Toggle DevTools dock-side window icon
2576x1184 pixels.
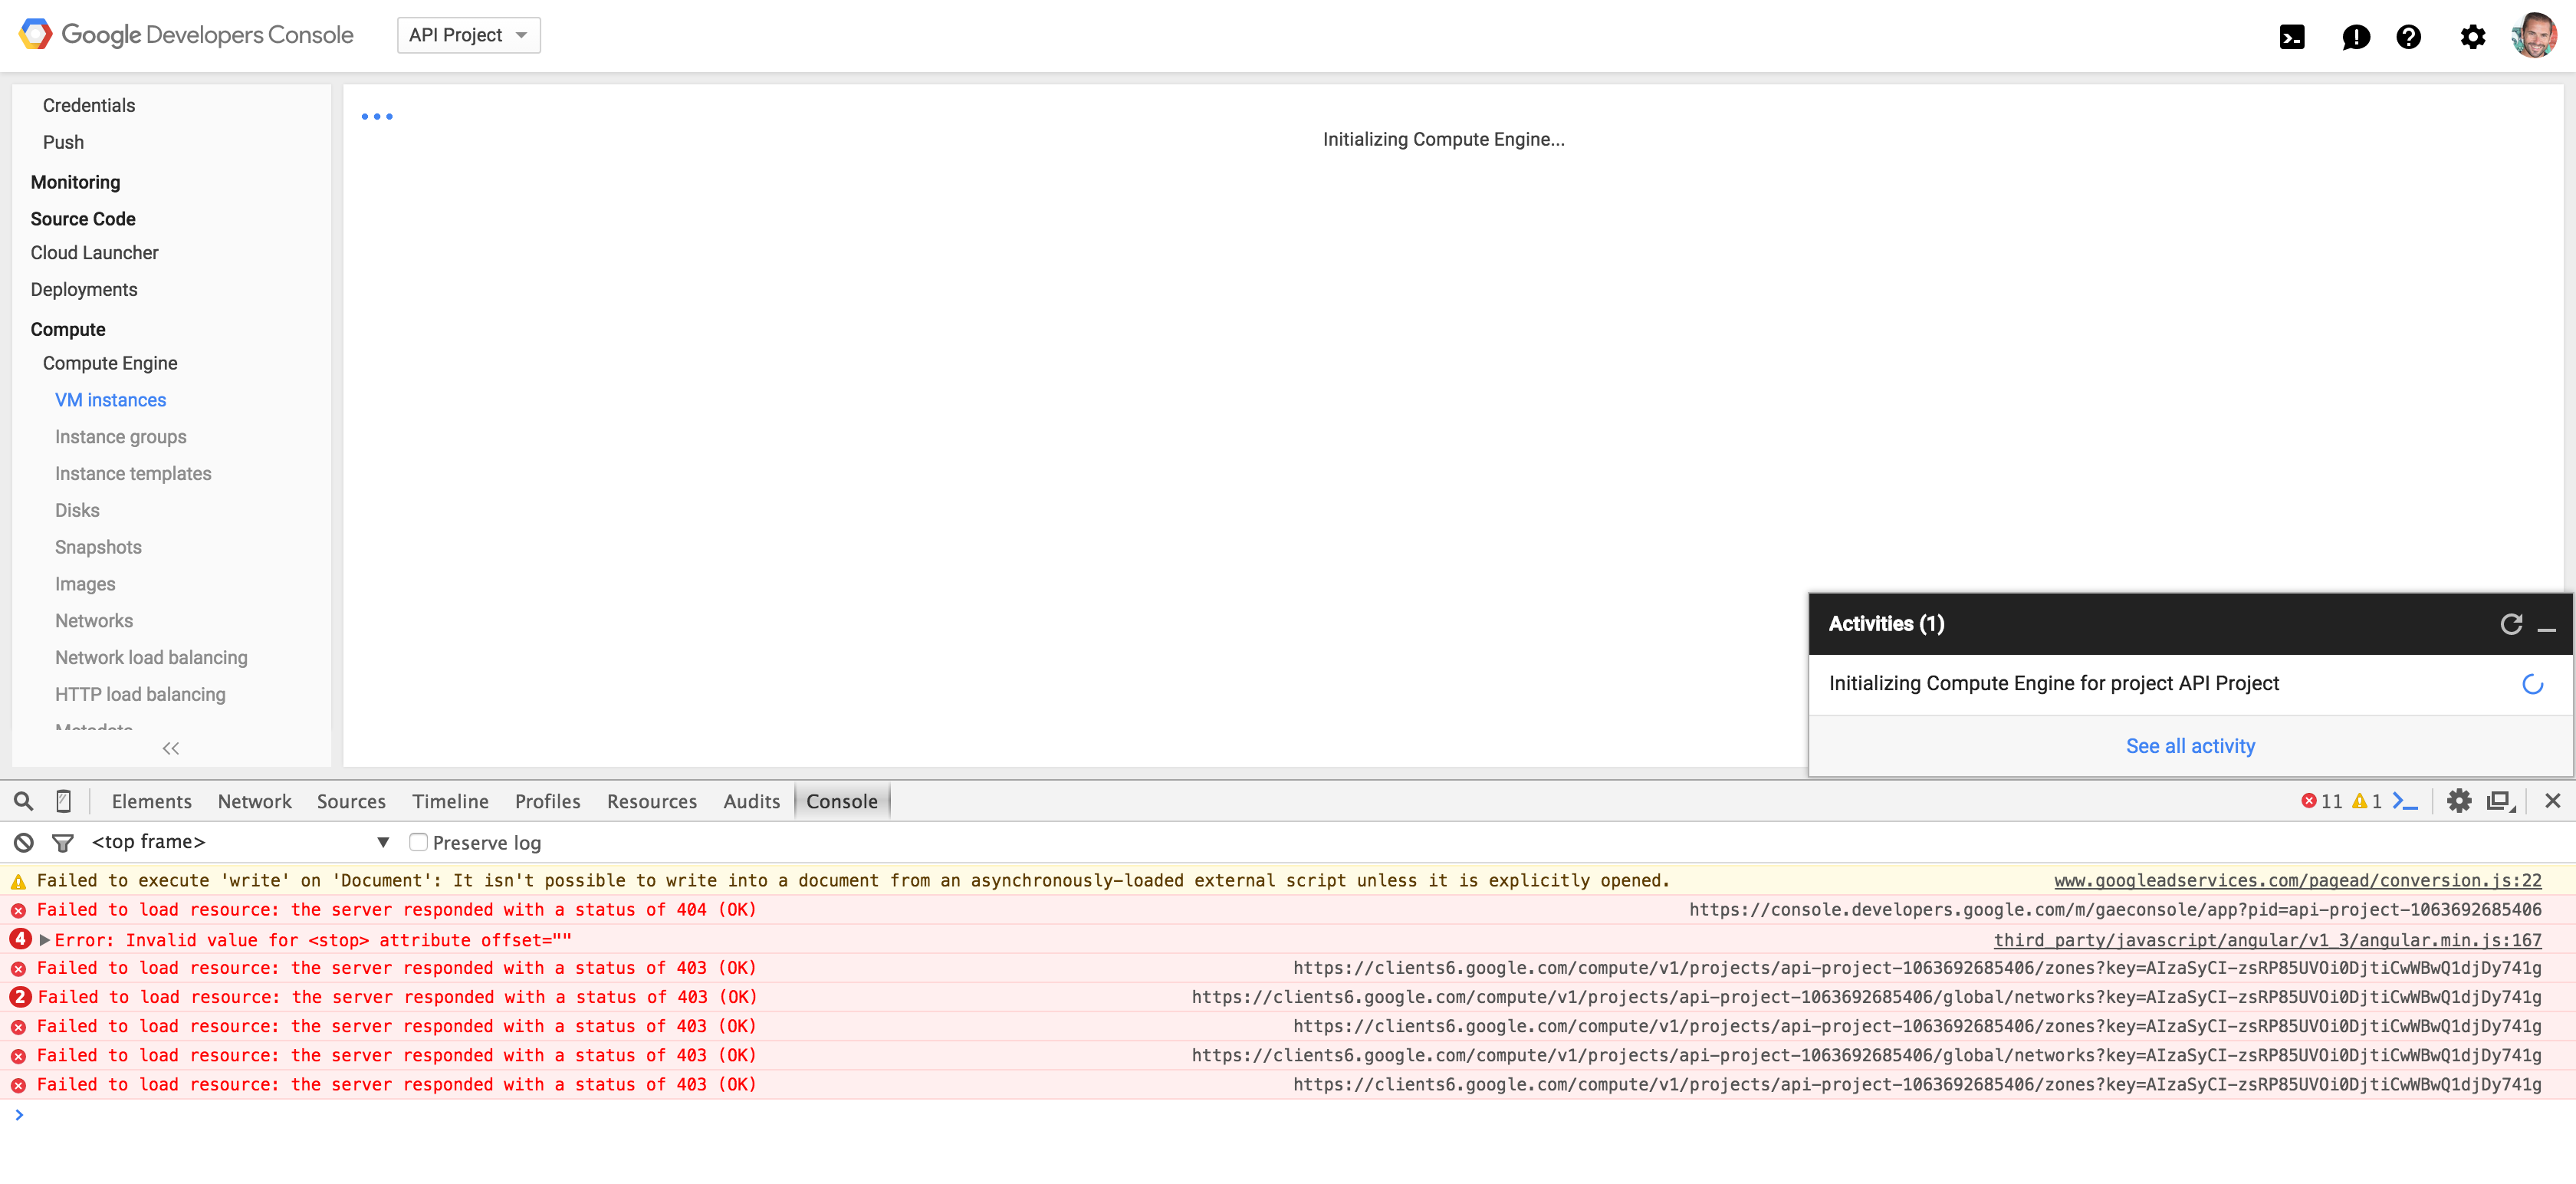click(x=2500, y=801)
